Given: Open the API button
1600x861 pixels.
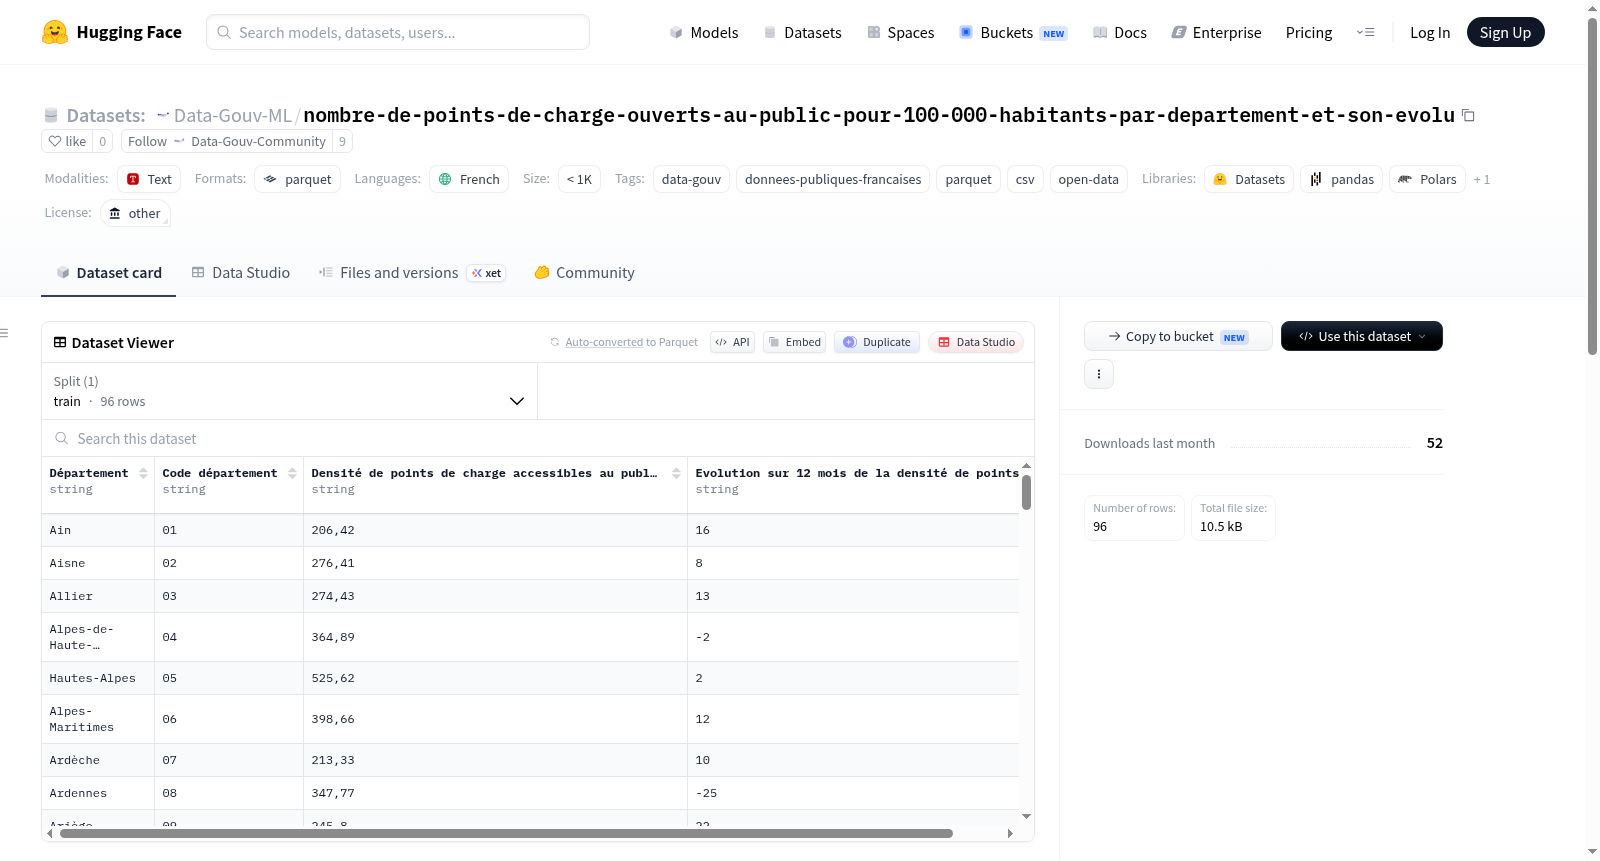Looking at the screenshot, I should (x=732, y=342).
